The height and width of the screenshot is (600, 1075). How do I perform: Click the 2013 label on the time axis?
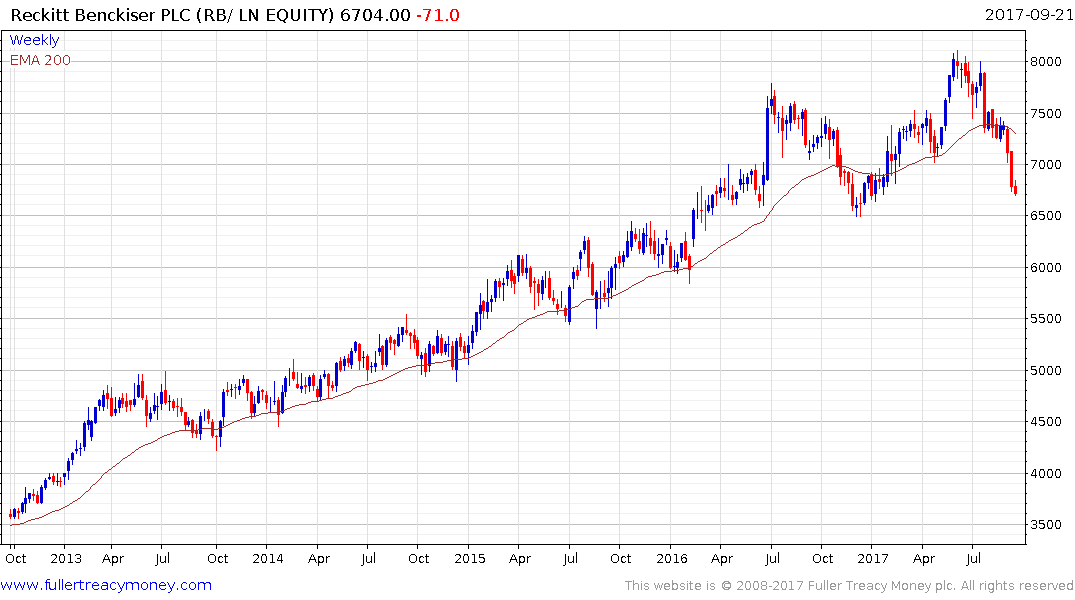[66, 558]
